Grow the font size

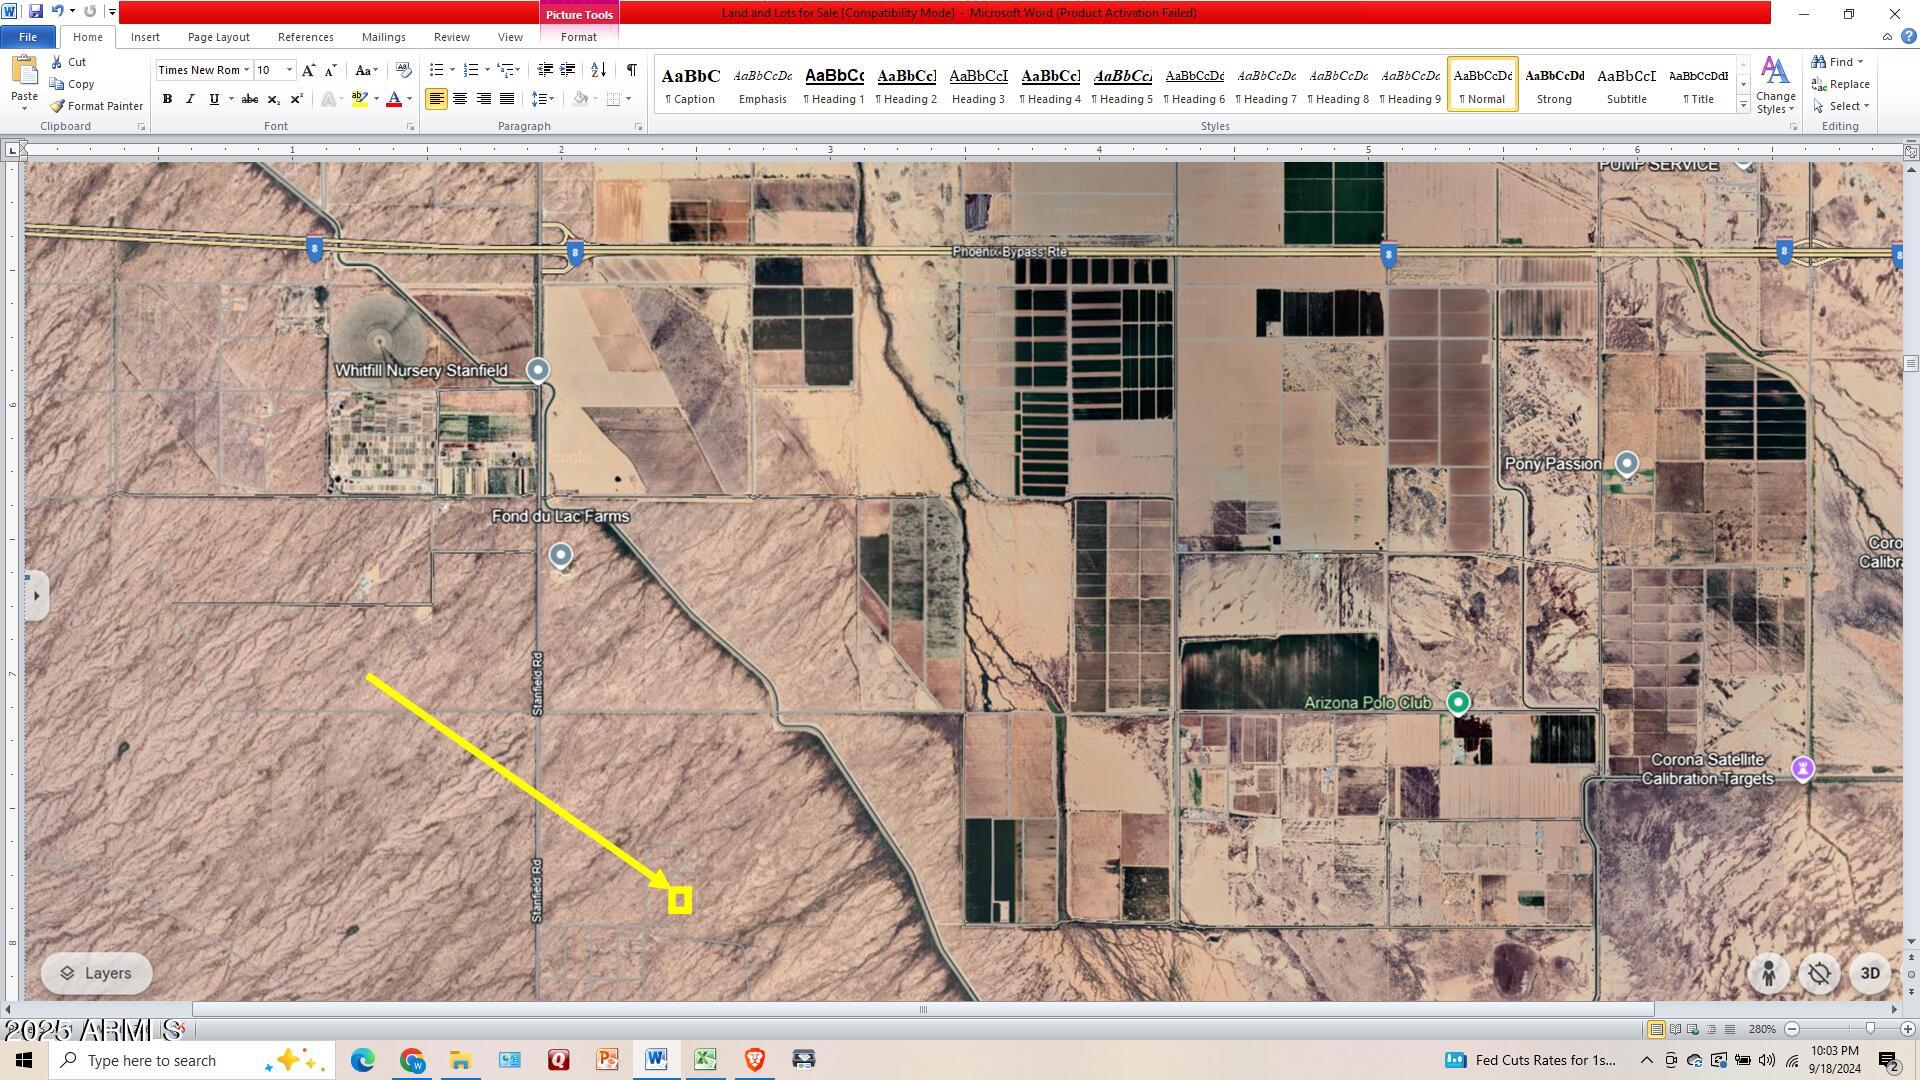pos(308,70)
